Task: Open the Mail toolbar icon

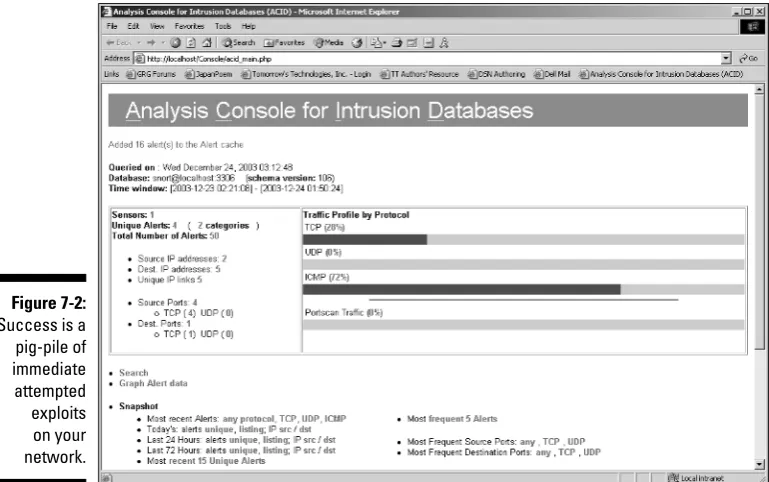Action: click(x=376, y=43)
